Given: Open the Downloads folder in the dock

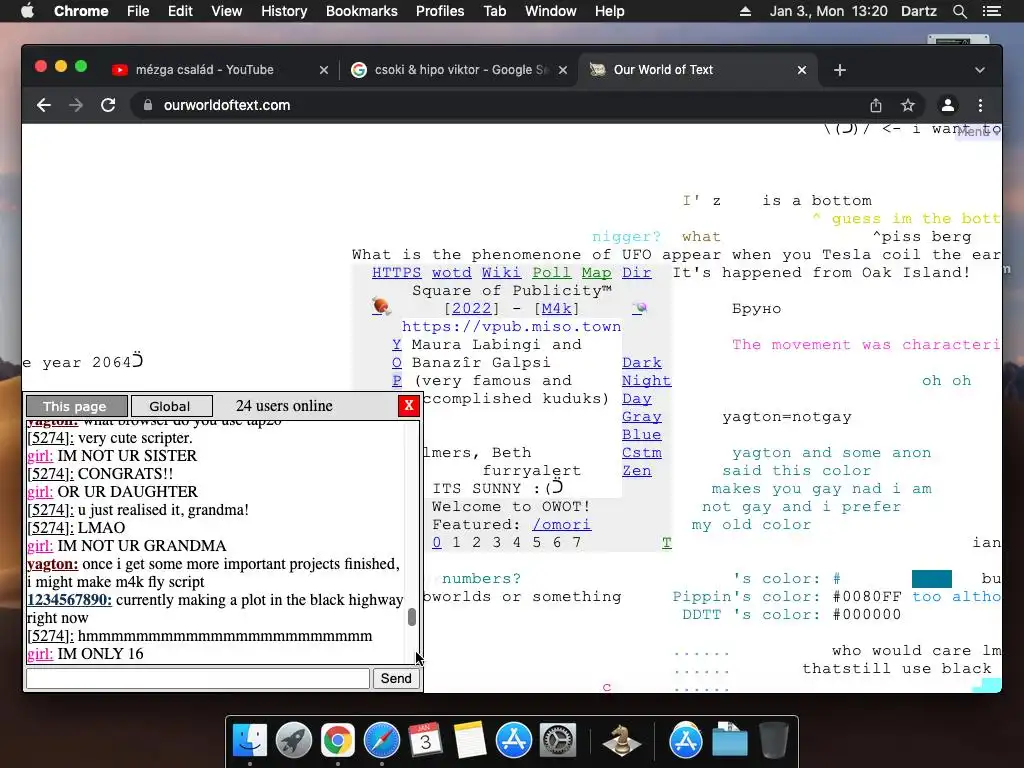Looking at the screenshot, I should click(x=729, y=741).
